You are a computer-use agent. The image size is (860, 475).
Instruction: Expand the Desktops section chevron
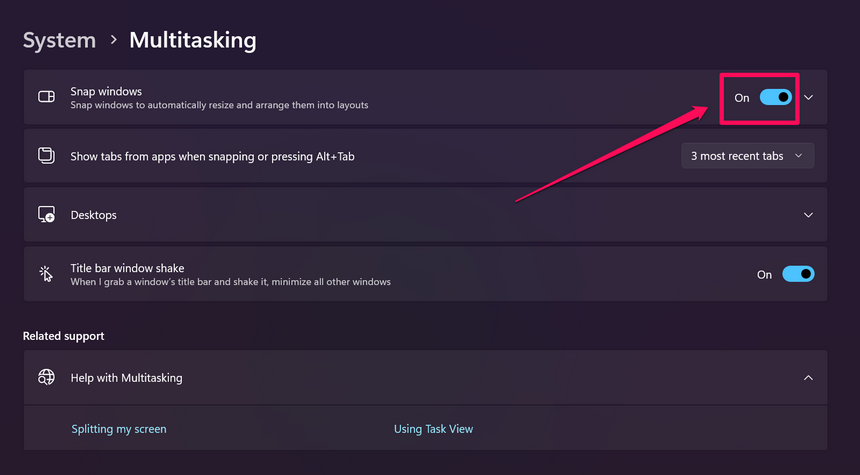(x=809, y=215)
